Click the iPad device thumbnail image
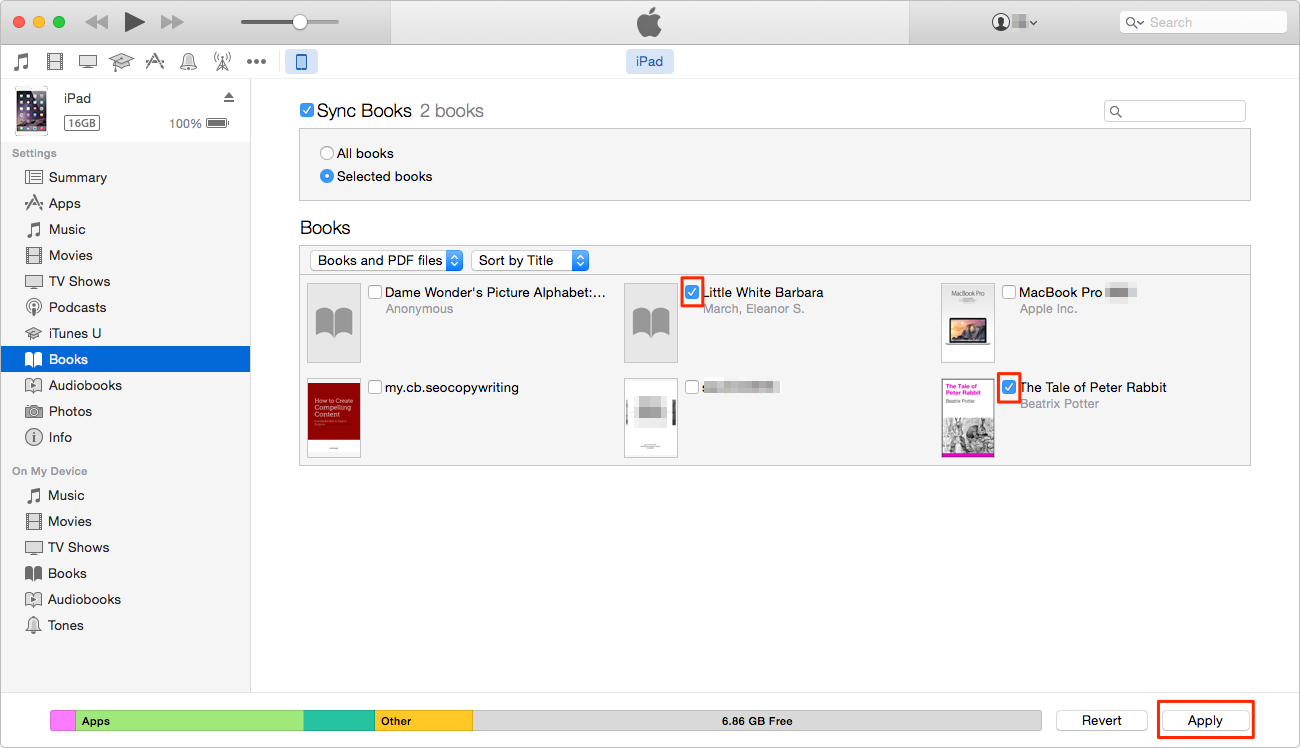Image resolution: width=1300 pixels, height=748 pixels. click(x=31, y=110)
